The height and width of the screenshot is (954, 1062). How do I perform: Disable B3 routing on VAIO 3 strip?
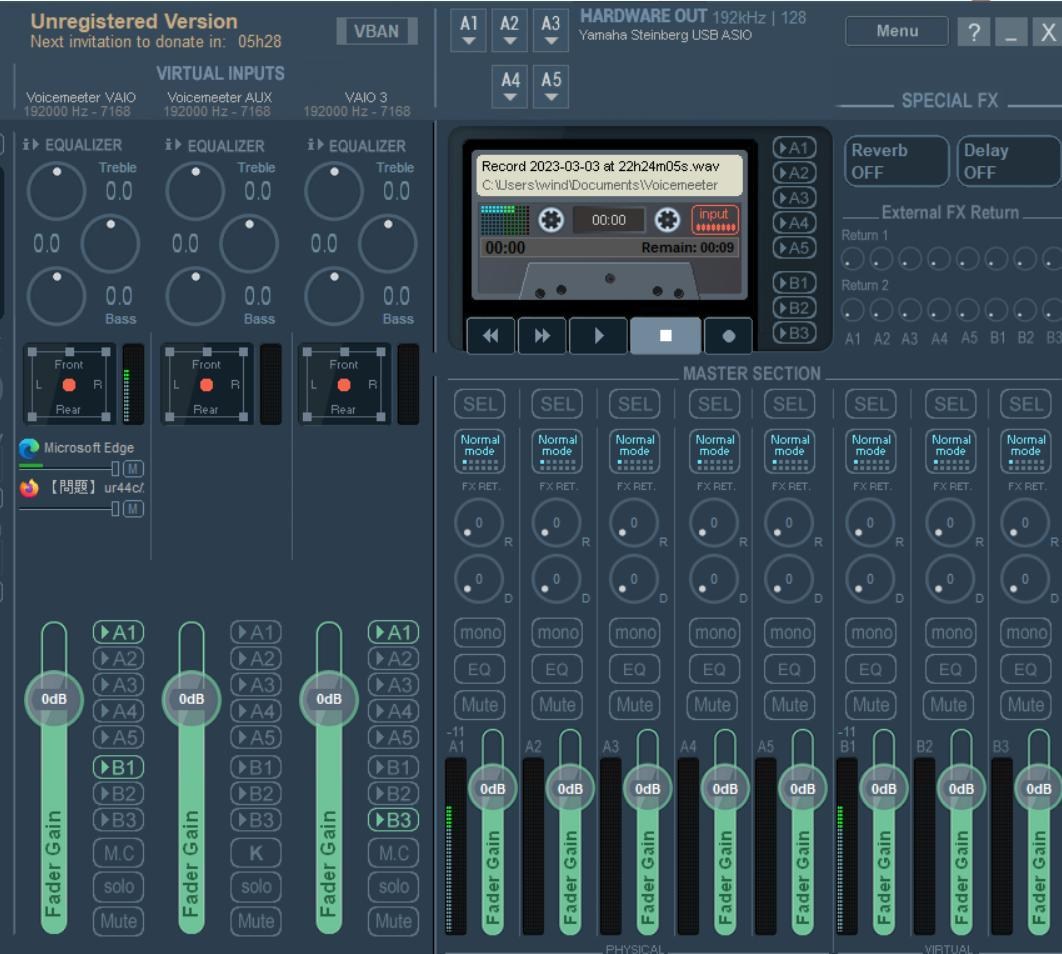(x=394, y=820)
